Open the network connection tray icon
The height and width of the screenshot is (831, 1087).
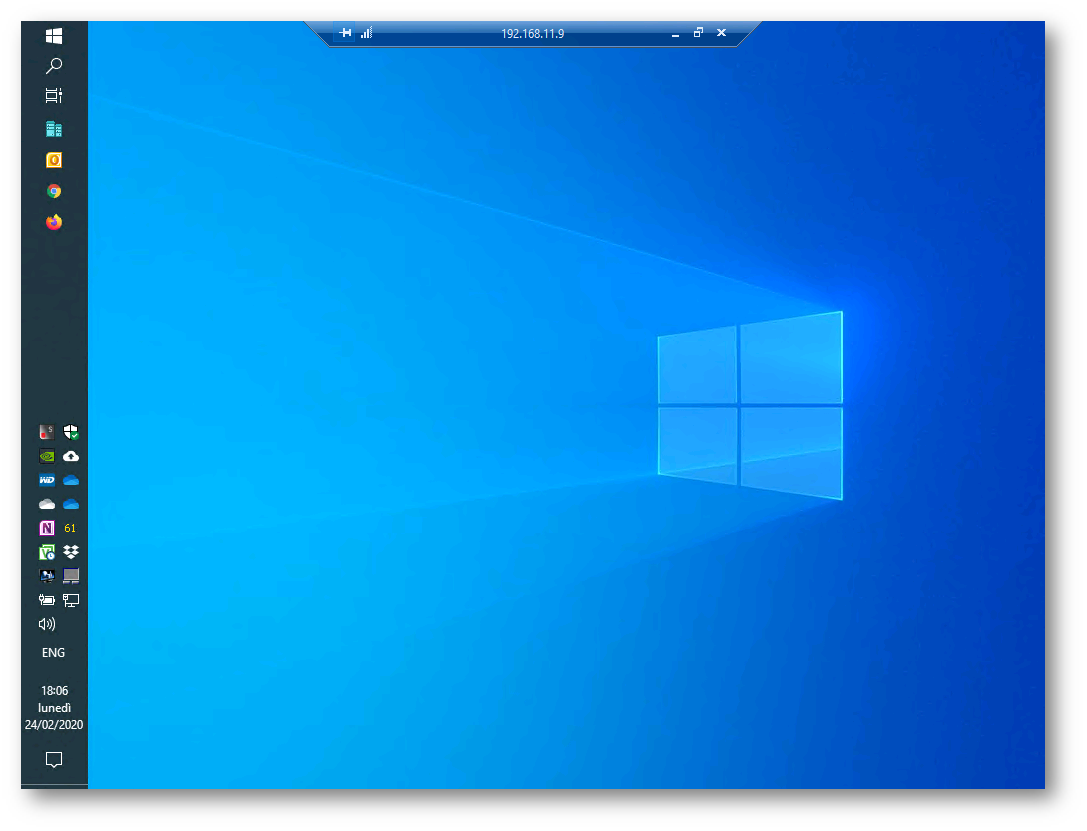tap(71, 600)
